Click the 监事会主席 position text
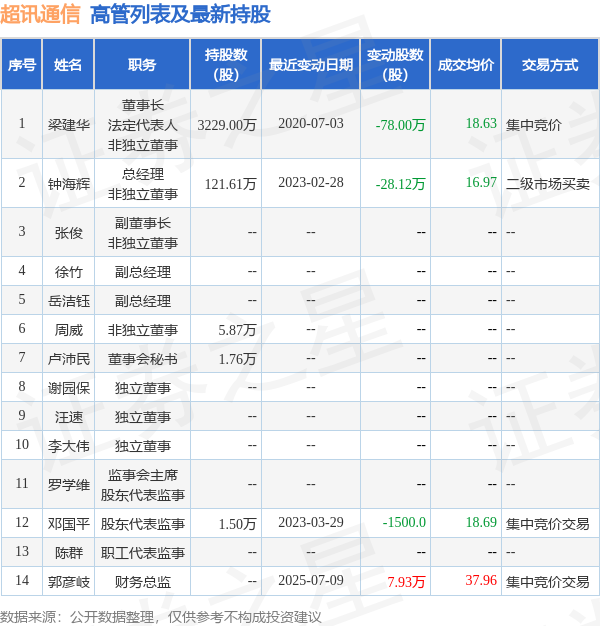The width and height of the screenshot is (600, 626). coord(143,475)
